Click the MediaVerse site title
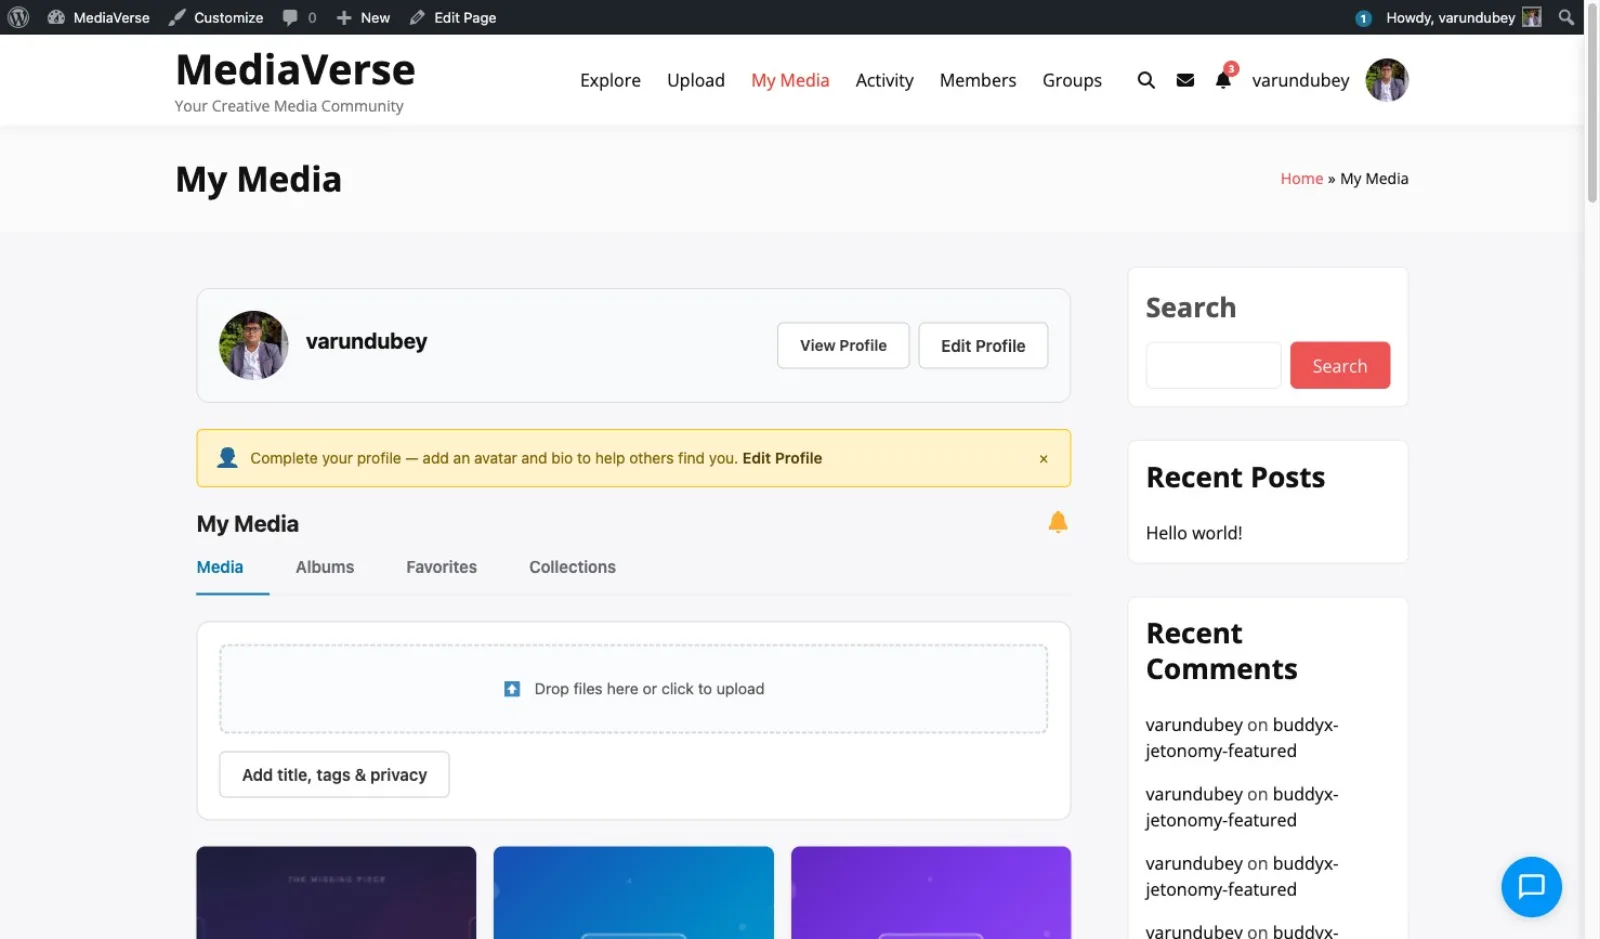 (x=295, y=70)
